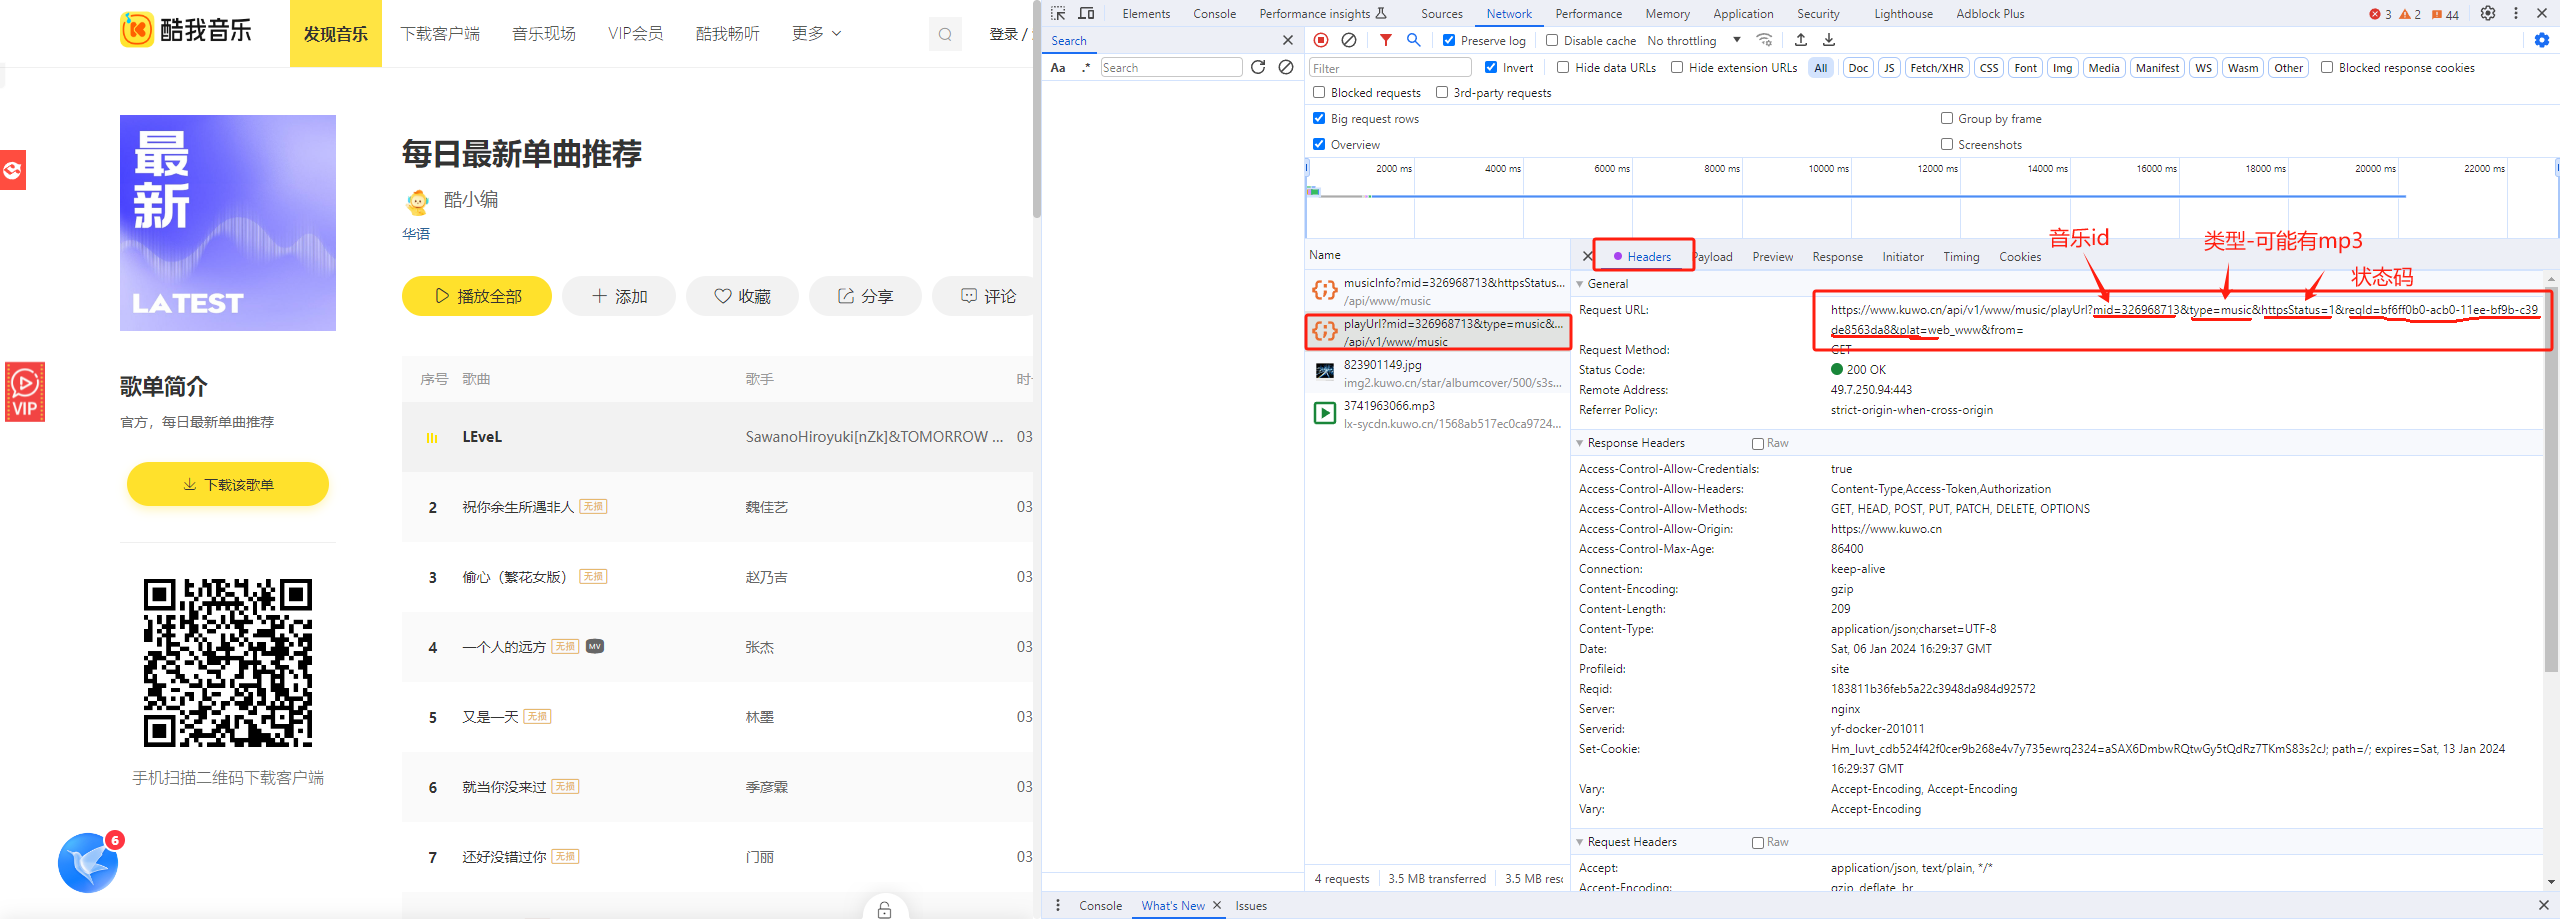Open the Application tab

coord(1743,13)
